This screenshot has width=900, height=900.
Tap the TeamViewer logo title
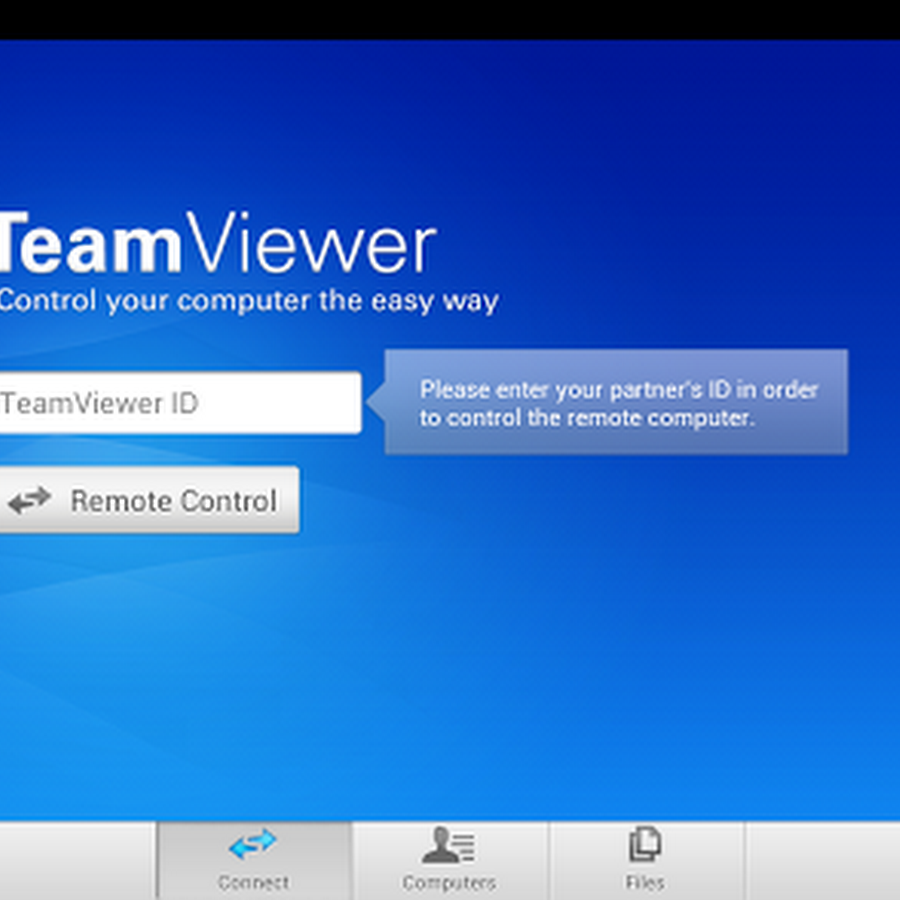pyautogui.click(x=218, y=243)
